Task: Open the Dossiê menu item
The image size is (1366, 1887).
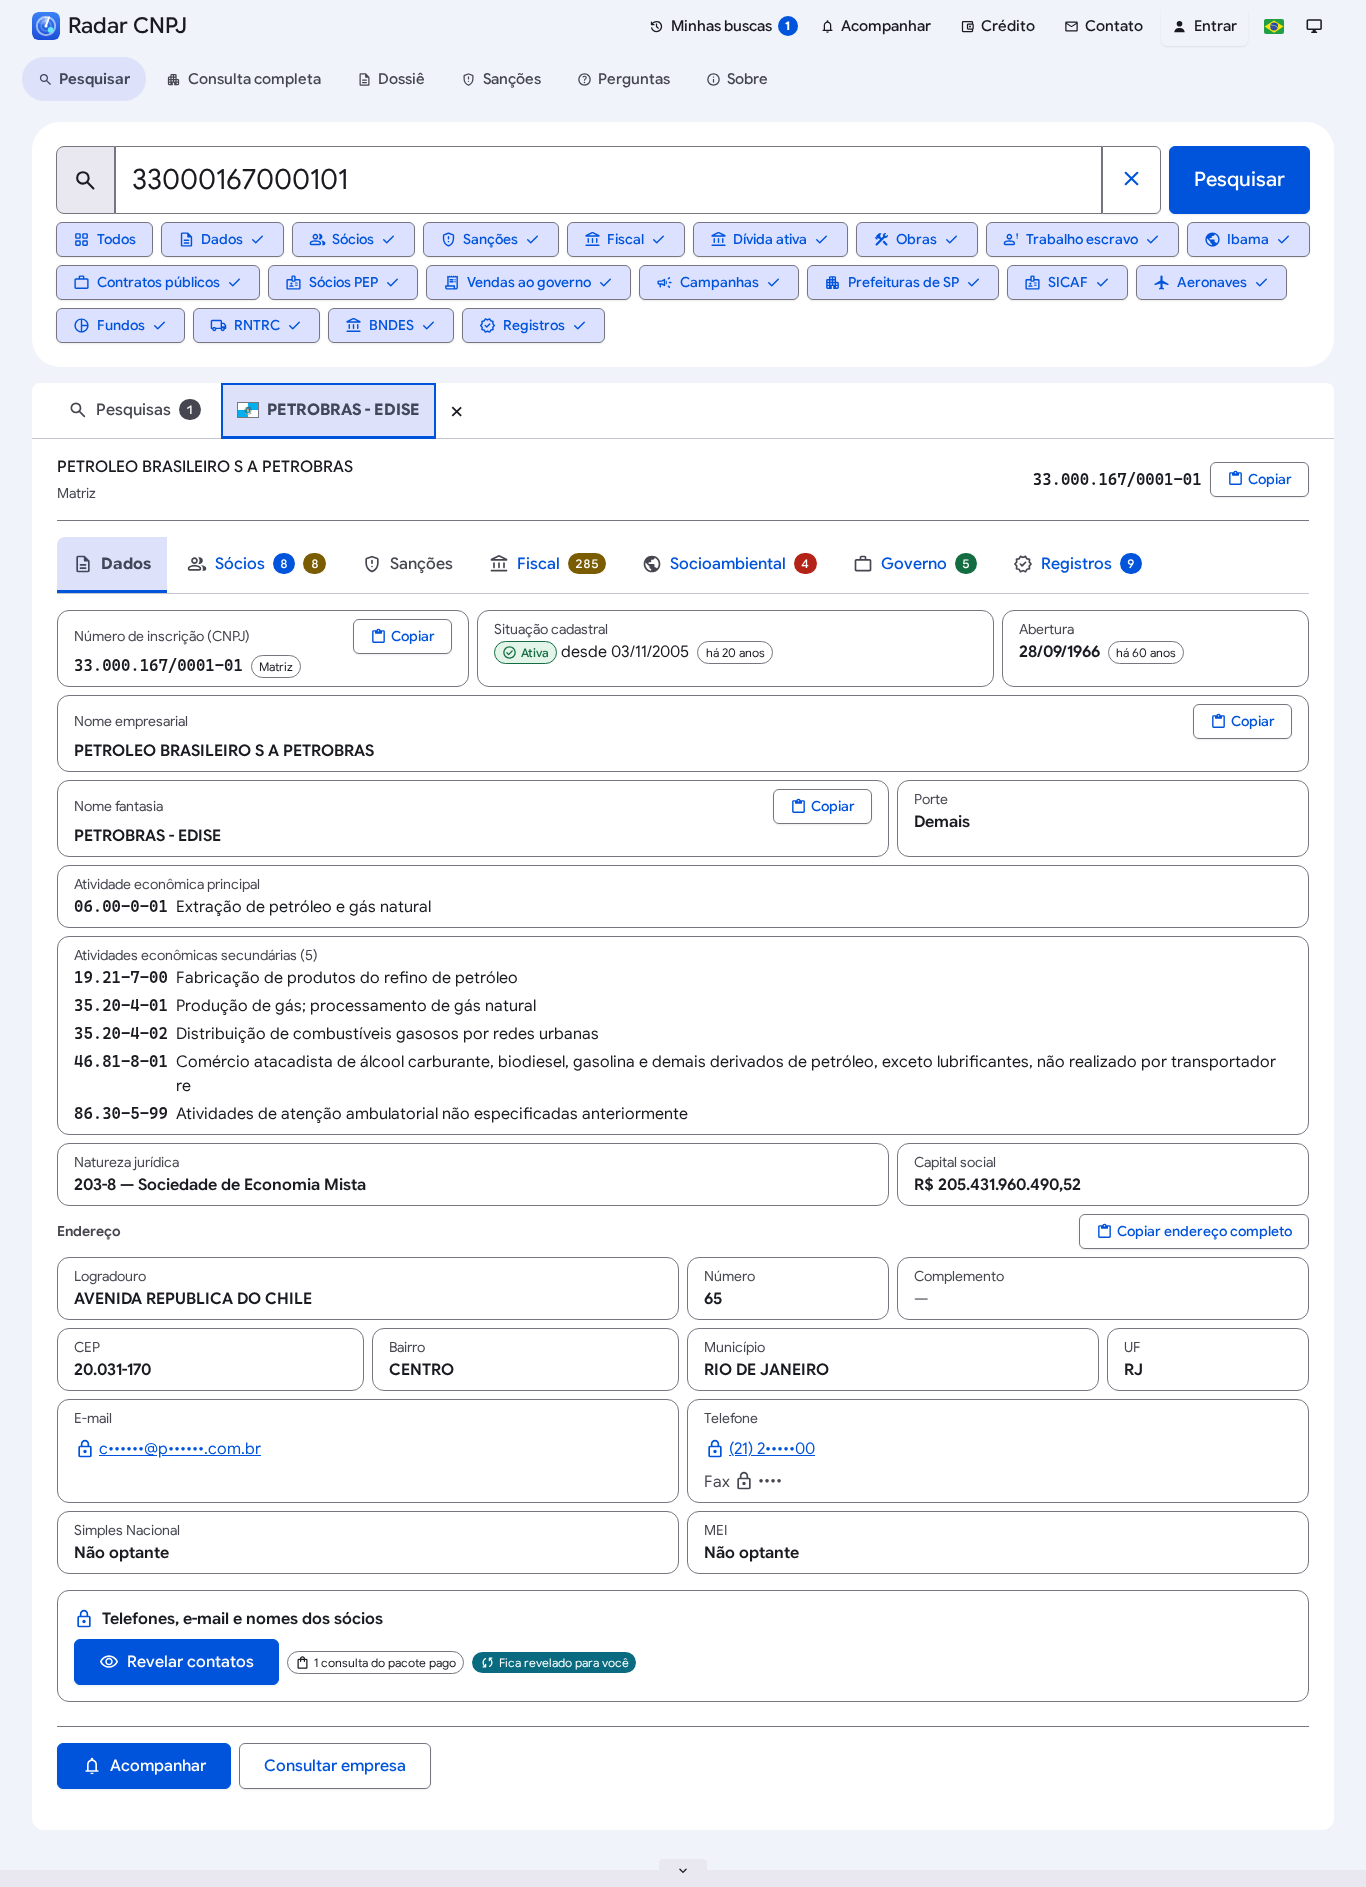Action: pos(391,79)
